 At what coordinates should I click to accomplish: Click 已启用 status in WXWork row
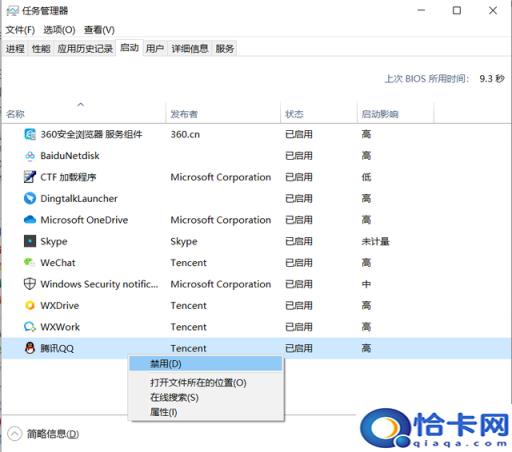pos(299,327)
